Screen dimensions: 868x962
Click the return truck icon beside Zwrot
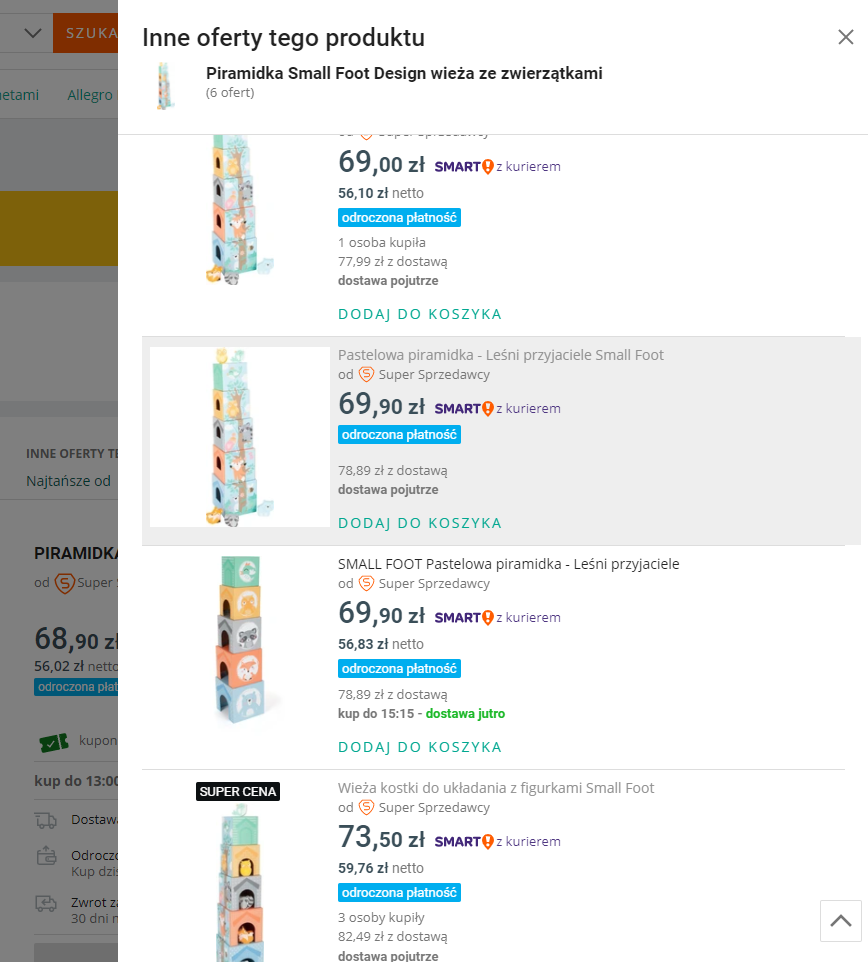point(46,903)
